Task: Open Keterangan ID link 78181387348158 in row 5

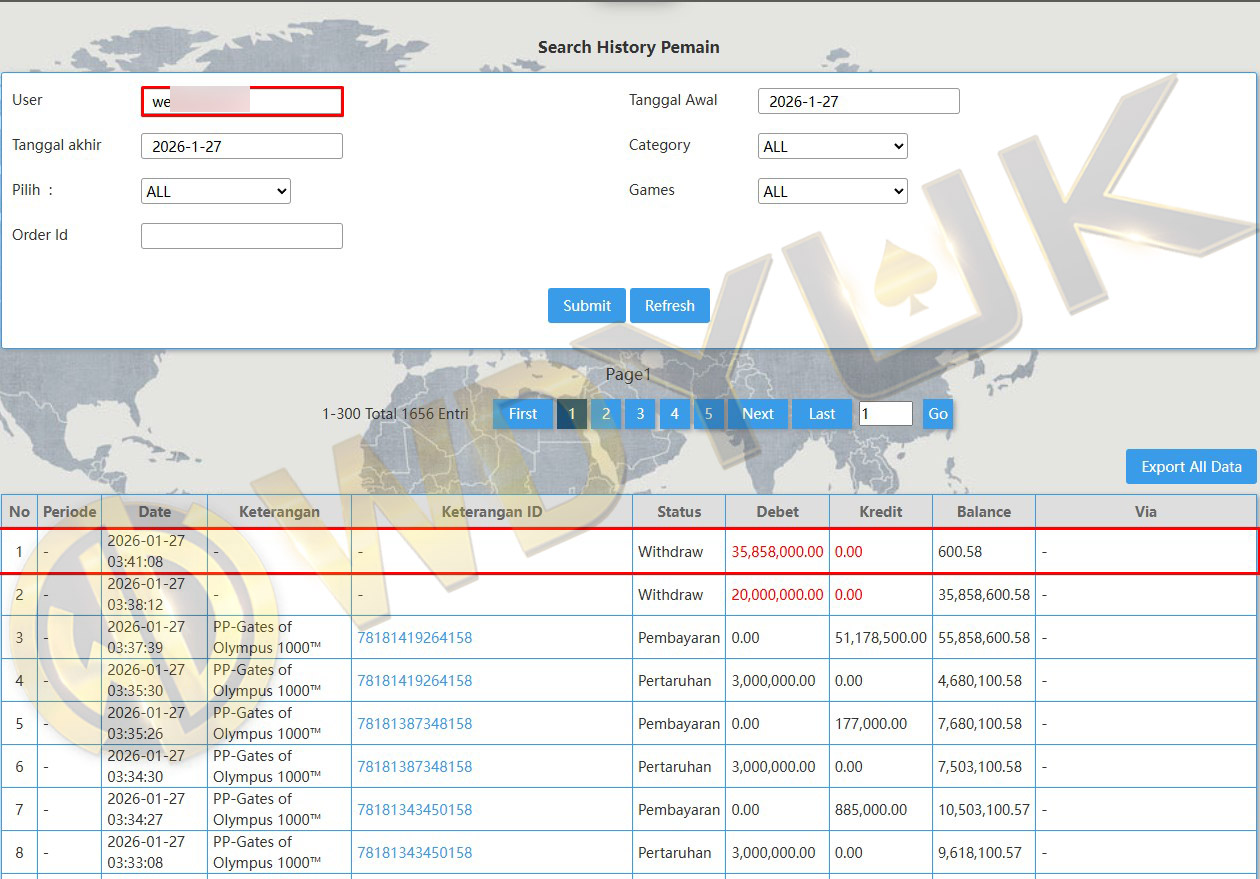Action: 414,724
